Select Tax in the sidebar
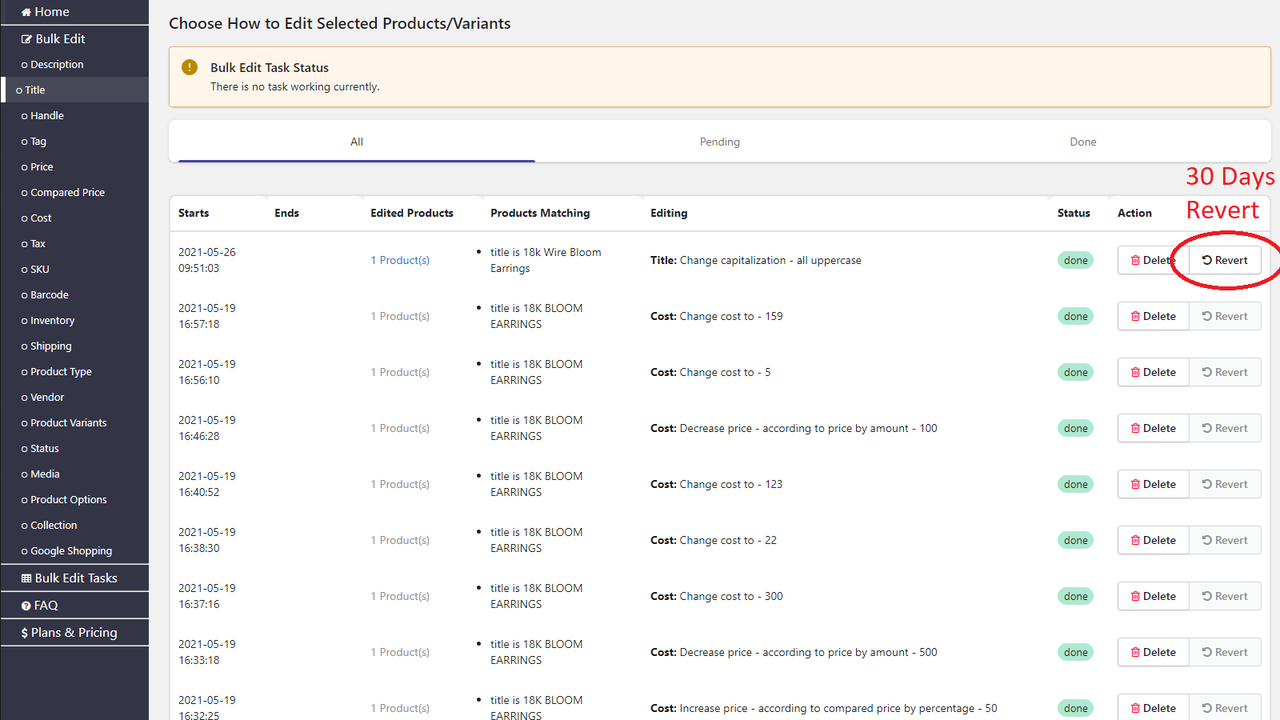The width and height of the screenshot is (1280, 720). click(74, 244)
